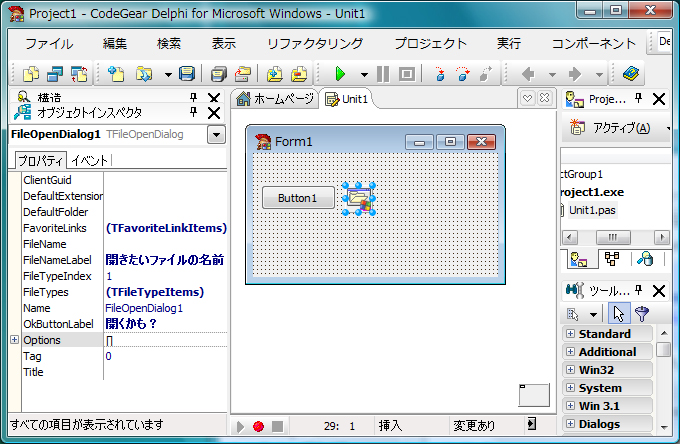The width and height of the screenshot is (680, 444).
Task: Select the プロパティ tab
Action: click(40, 161)
